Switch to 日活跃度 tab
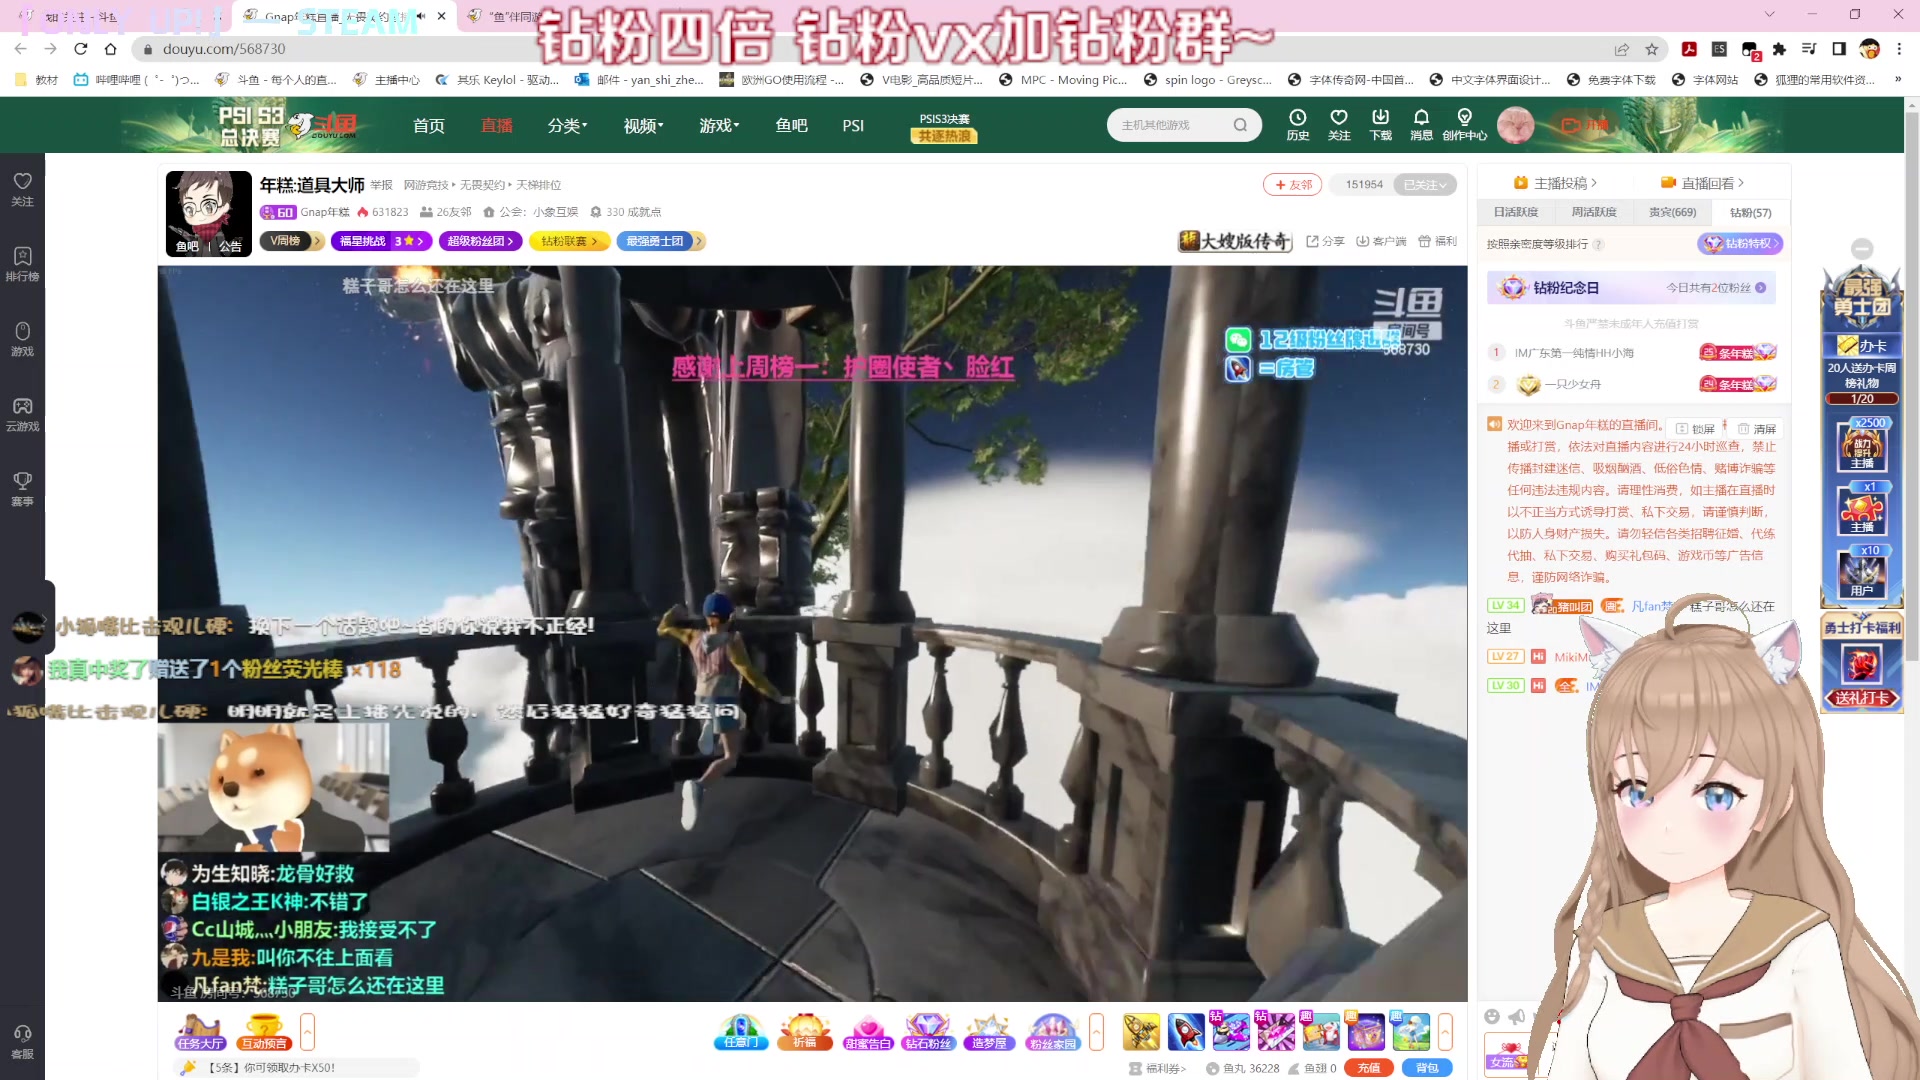The width and height of the screenshot is (1920, 1080). tap(1516, 212)
